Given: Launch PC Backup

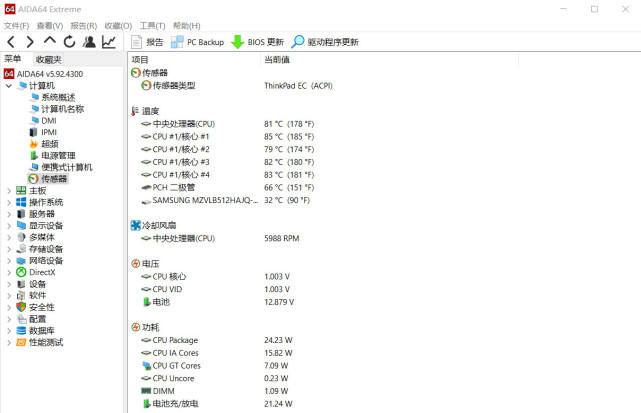Looking at the screenshot, I should [197, 42].
